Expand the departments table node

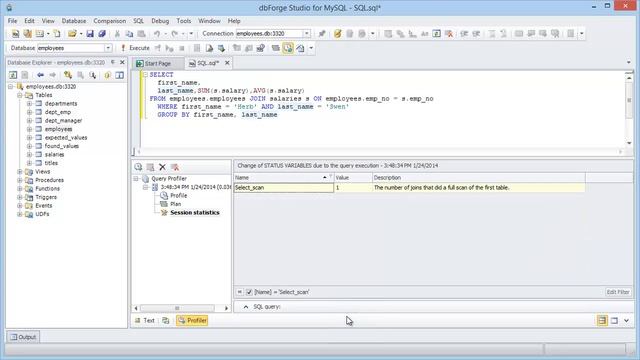click(x=29, y=104)
